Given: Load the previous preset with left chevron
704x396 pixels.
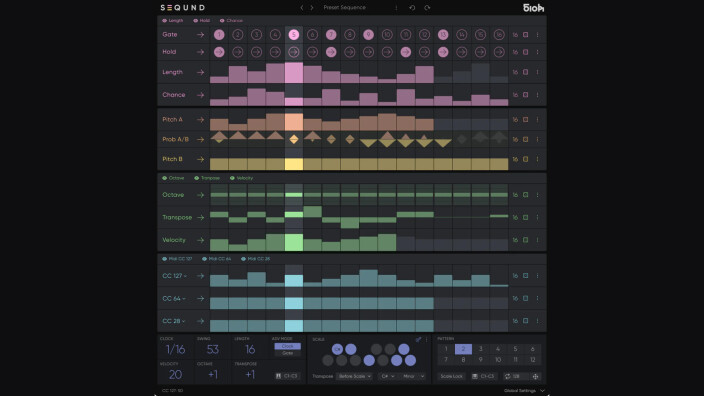Looking at the screenshot, I should (302, 8).
